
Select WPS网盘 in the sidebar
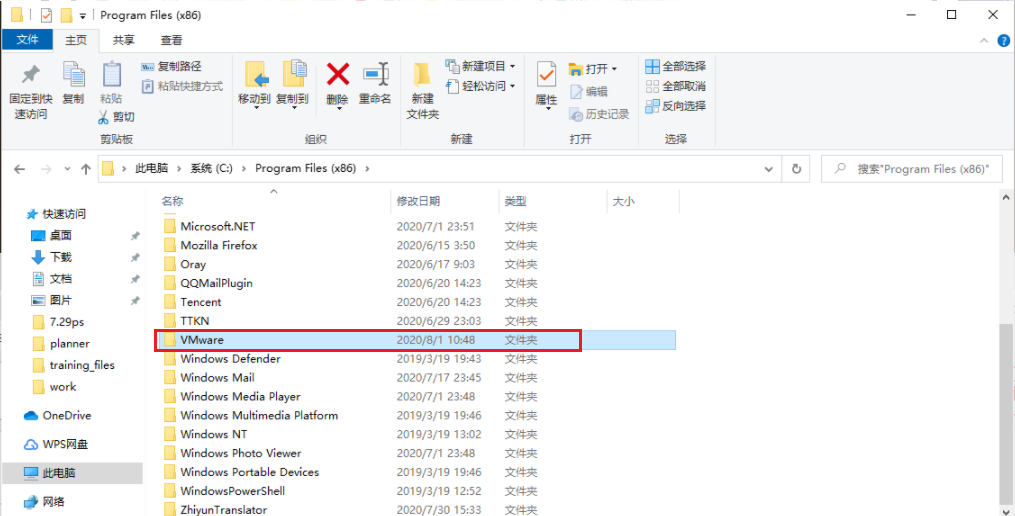tap(56, 444)
